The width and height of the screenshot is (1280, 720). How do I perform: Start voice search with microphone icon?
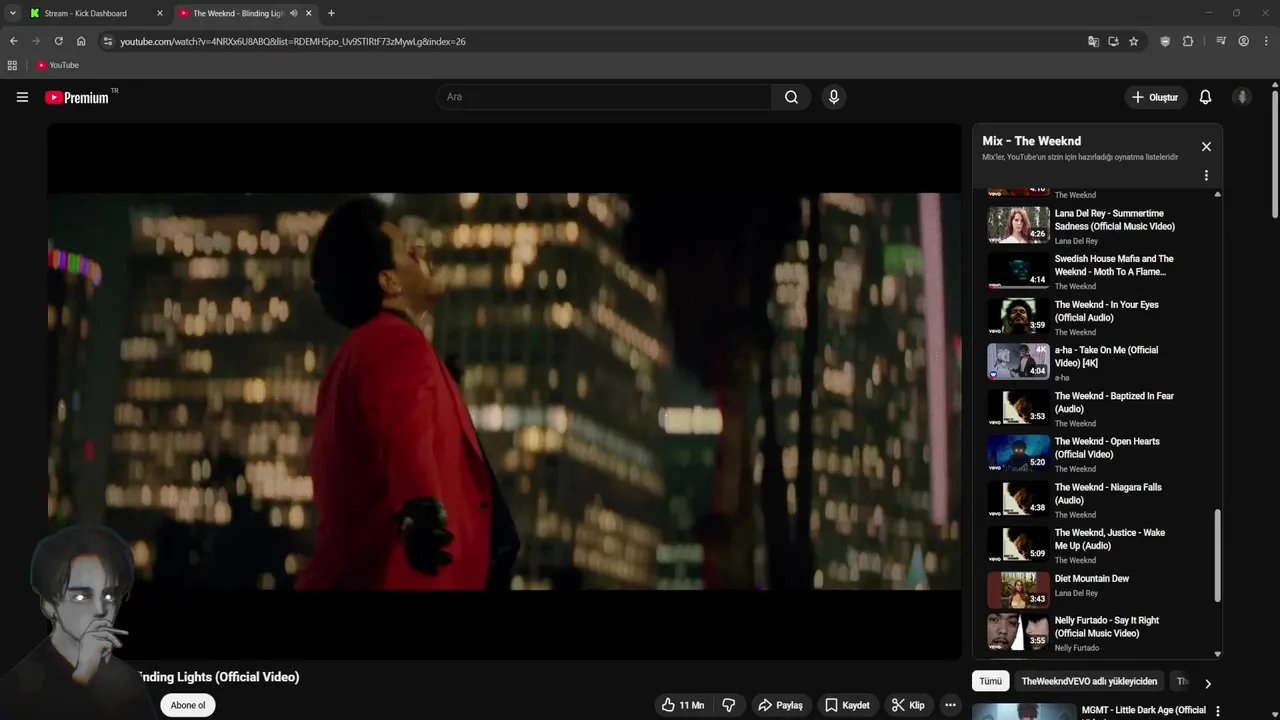pos(834,97)
